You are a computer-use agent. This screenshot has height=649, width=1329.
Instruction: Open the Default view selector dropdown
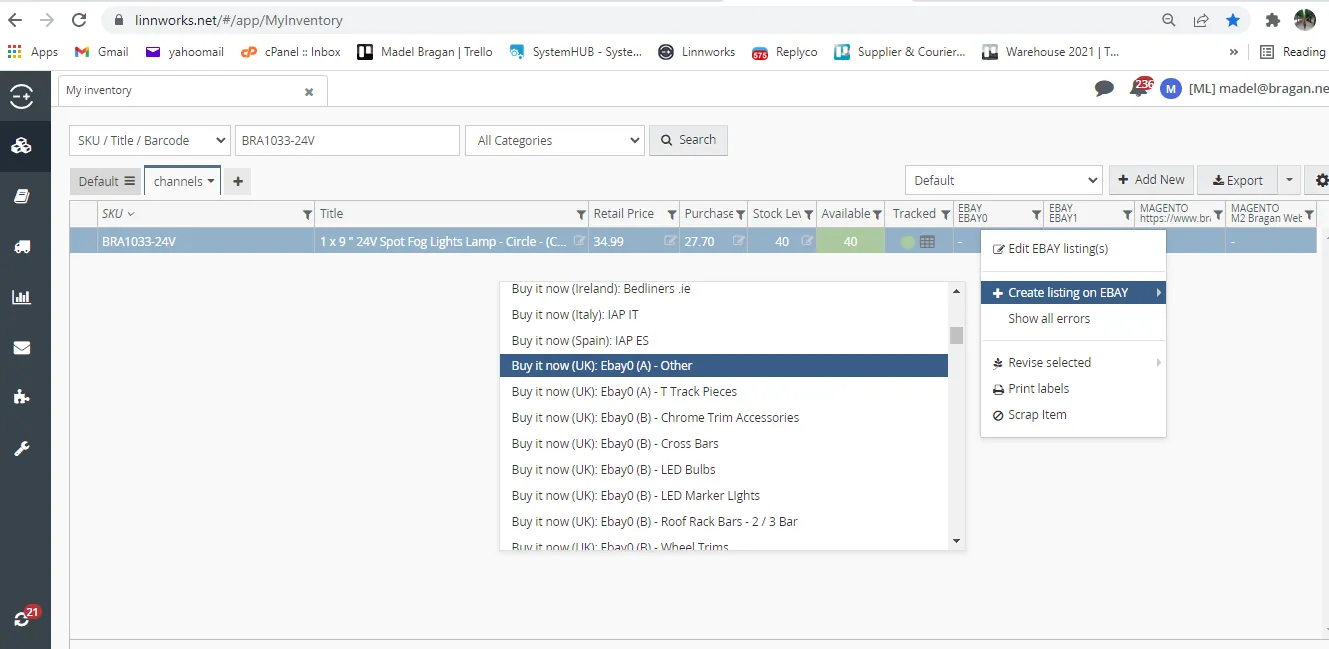[x=1004, y=181]
